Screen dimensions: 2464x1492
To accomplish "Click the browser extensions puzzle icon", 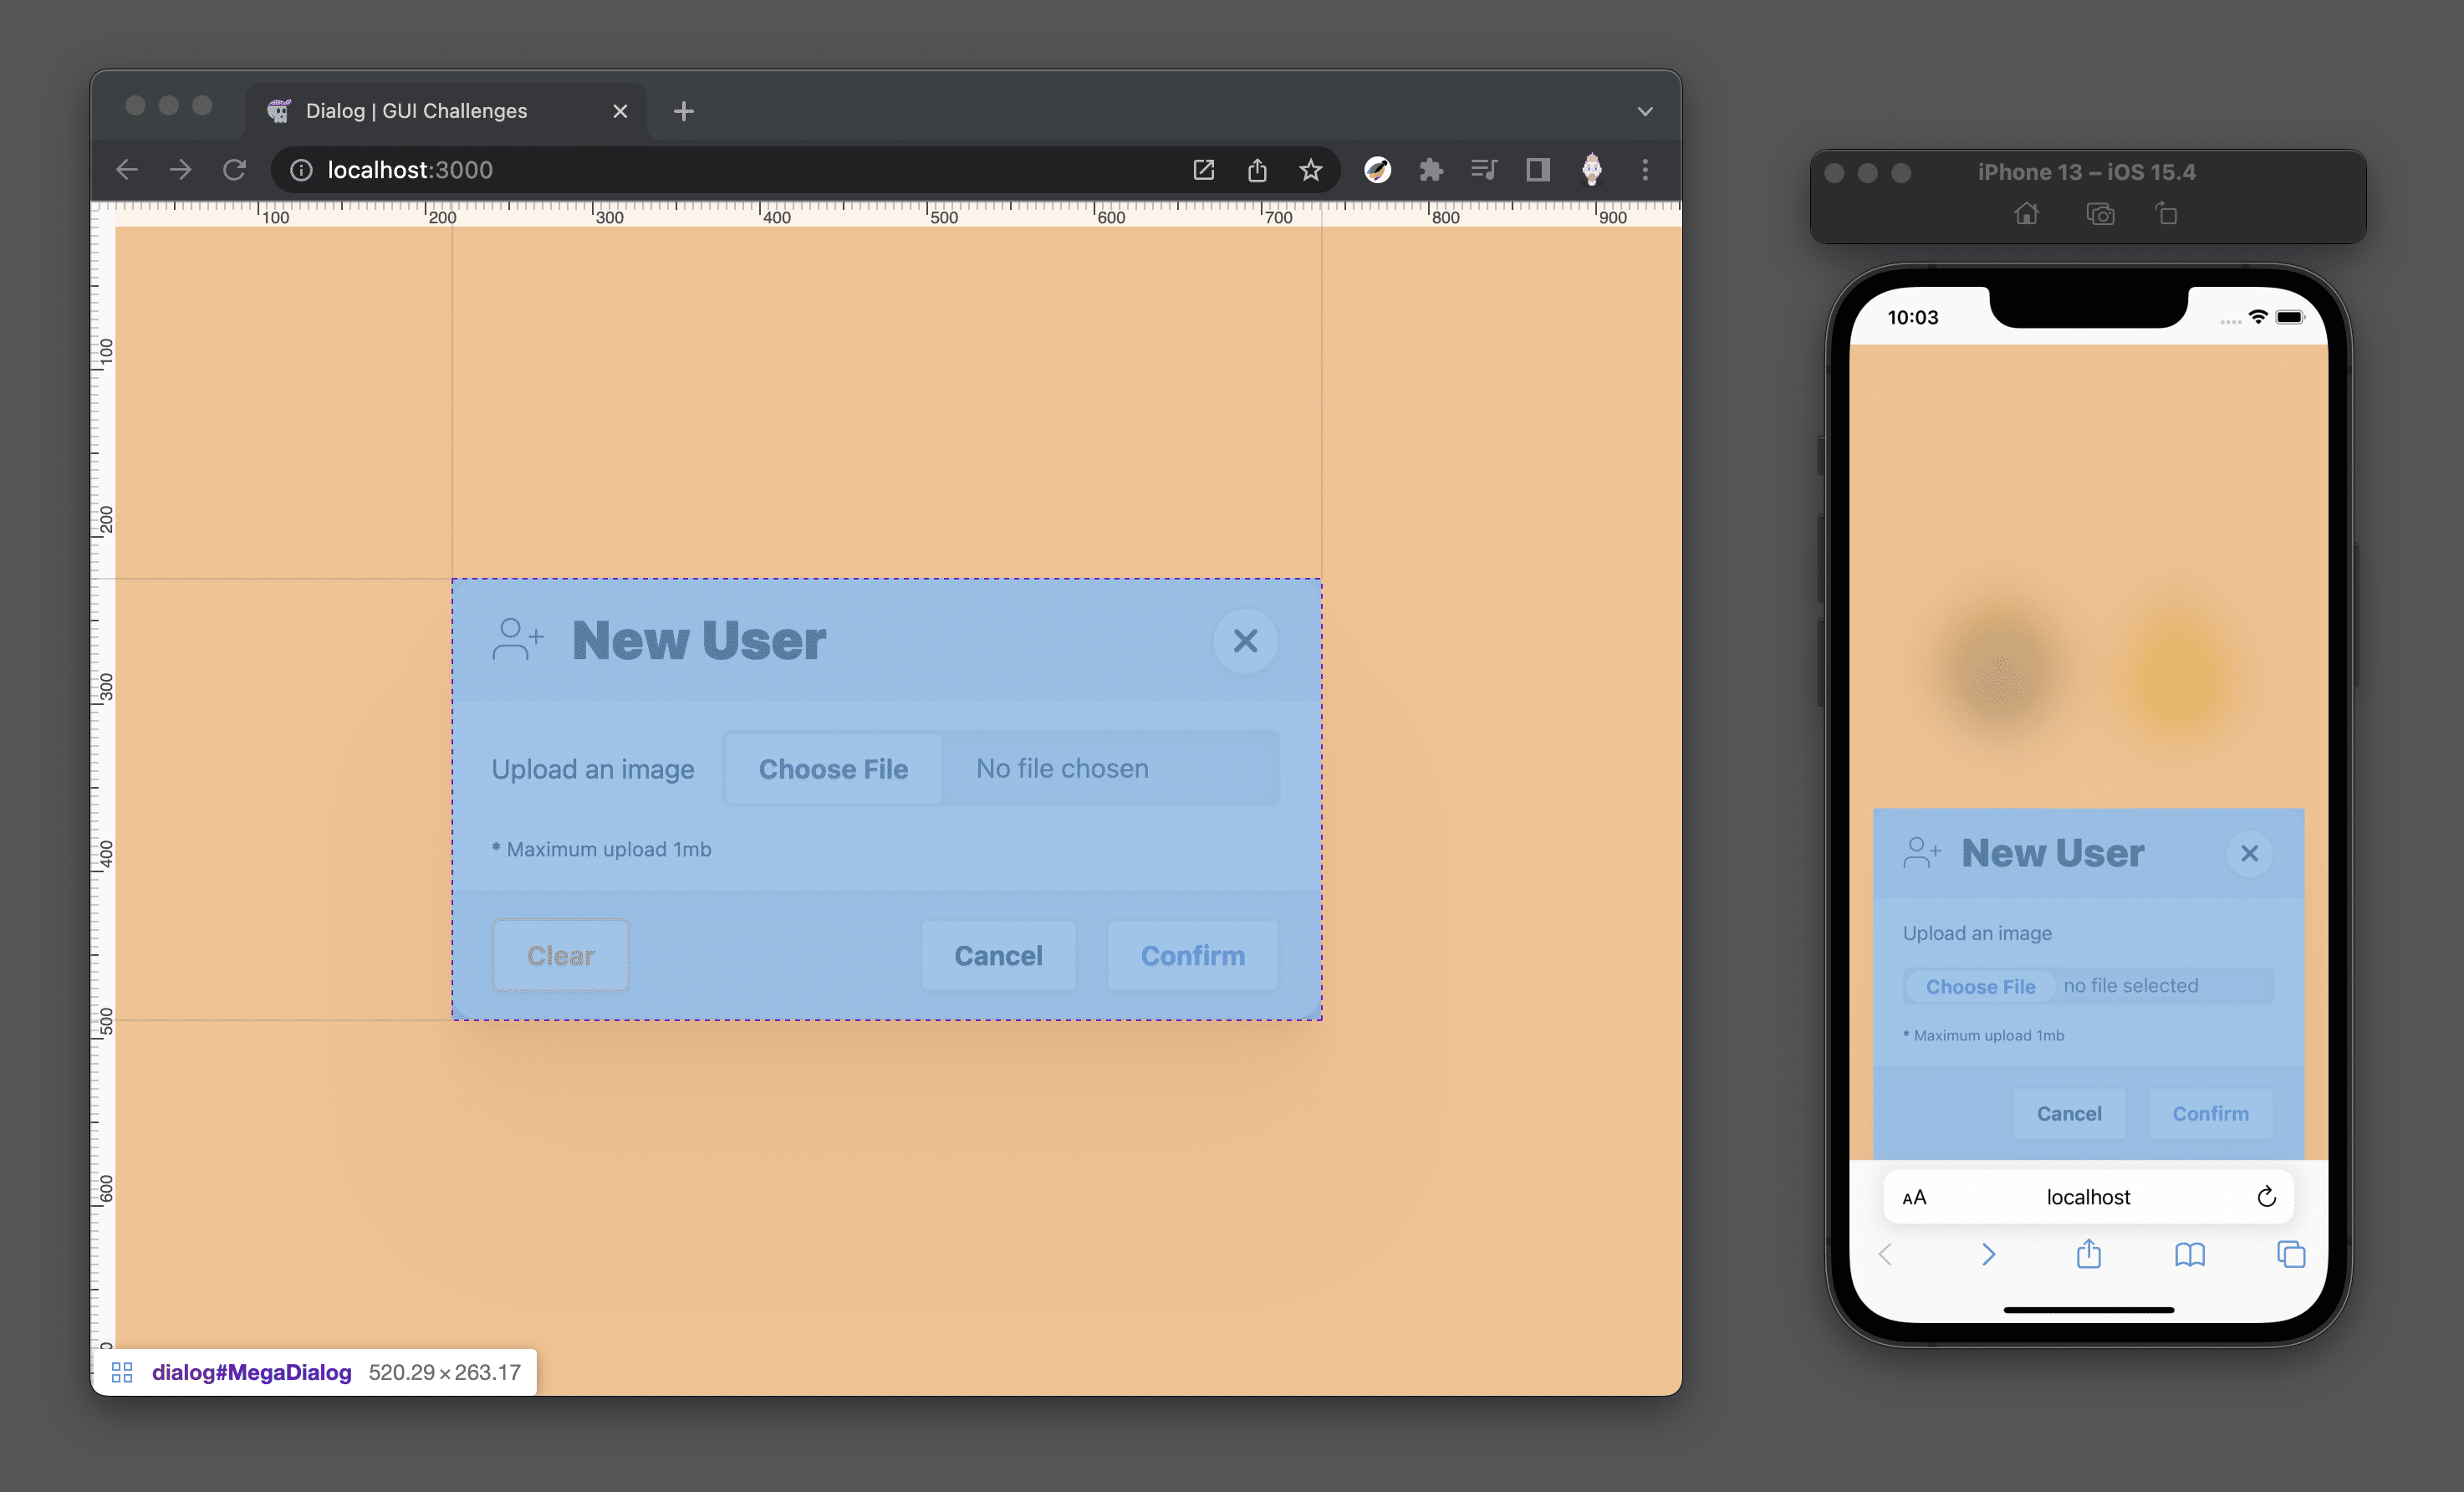I will point(1431,169).
